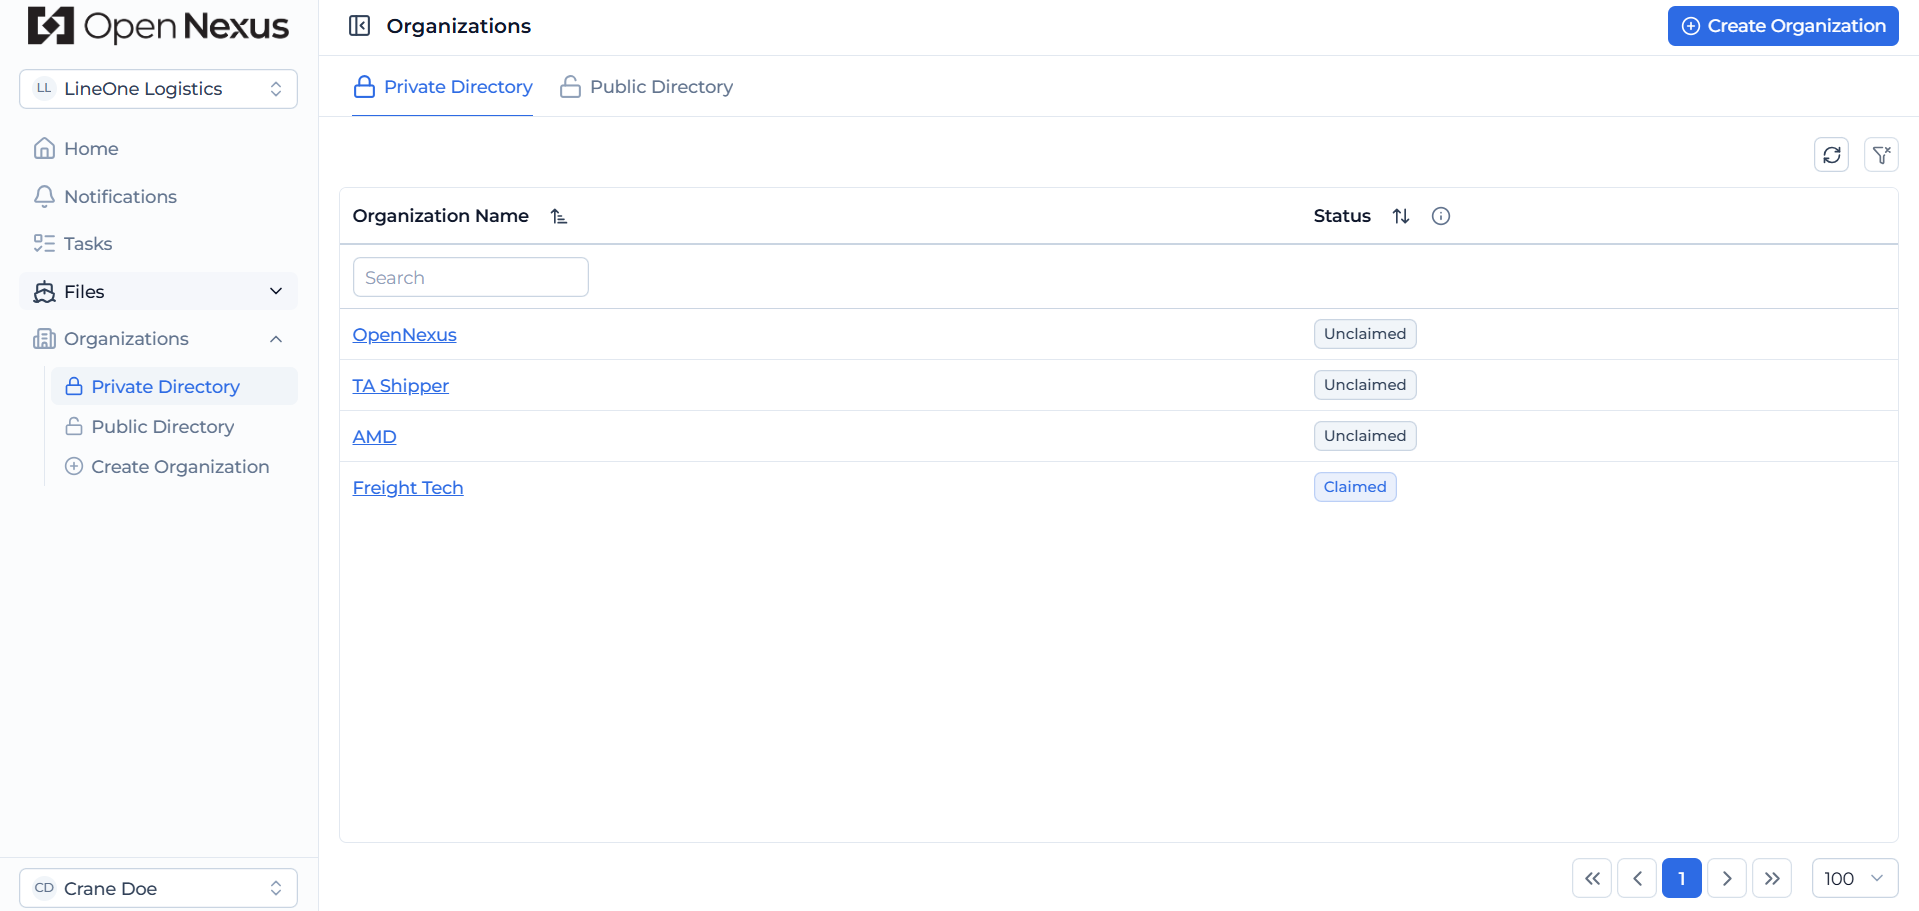Viewport: 1919px width, 911px height.
Task: Clear table filters icon button
Action: point(1881,155)
